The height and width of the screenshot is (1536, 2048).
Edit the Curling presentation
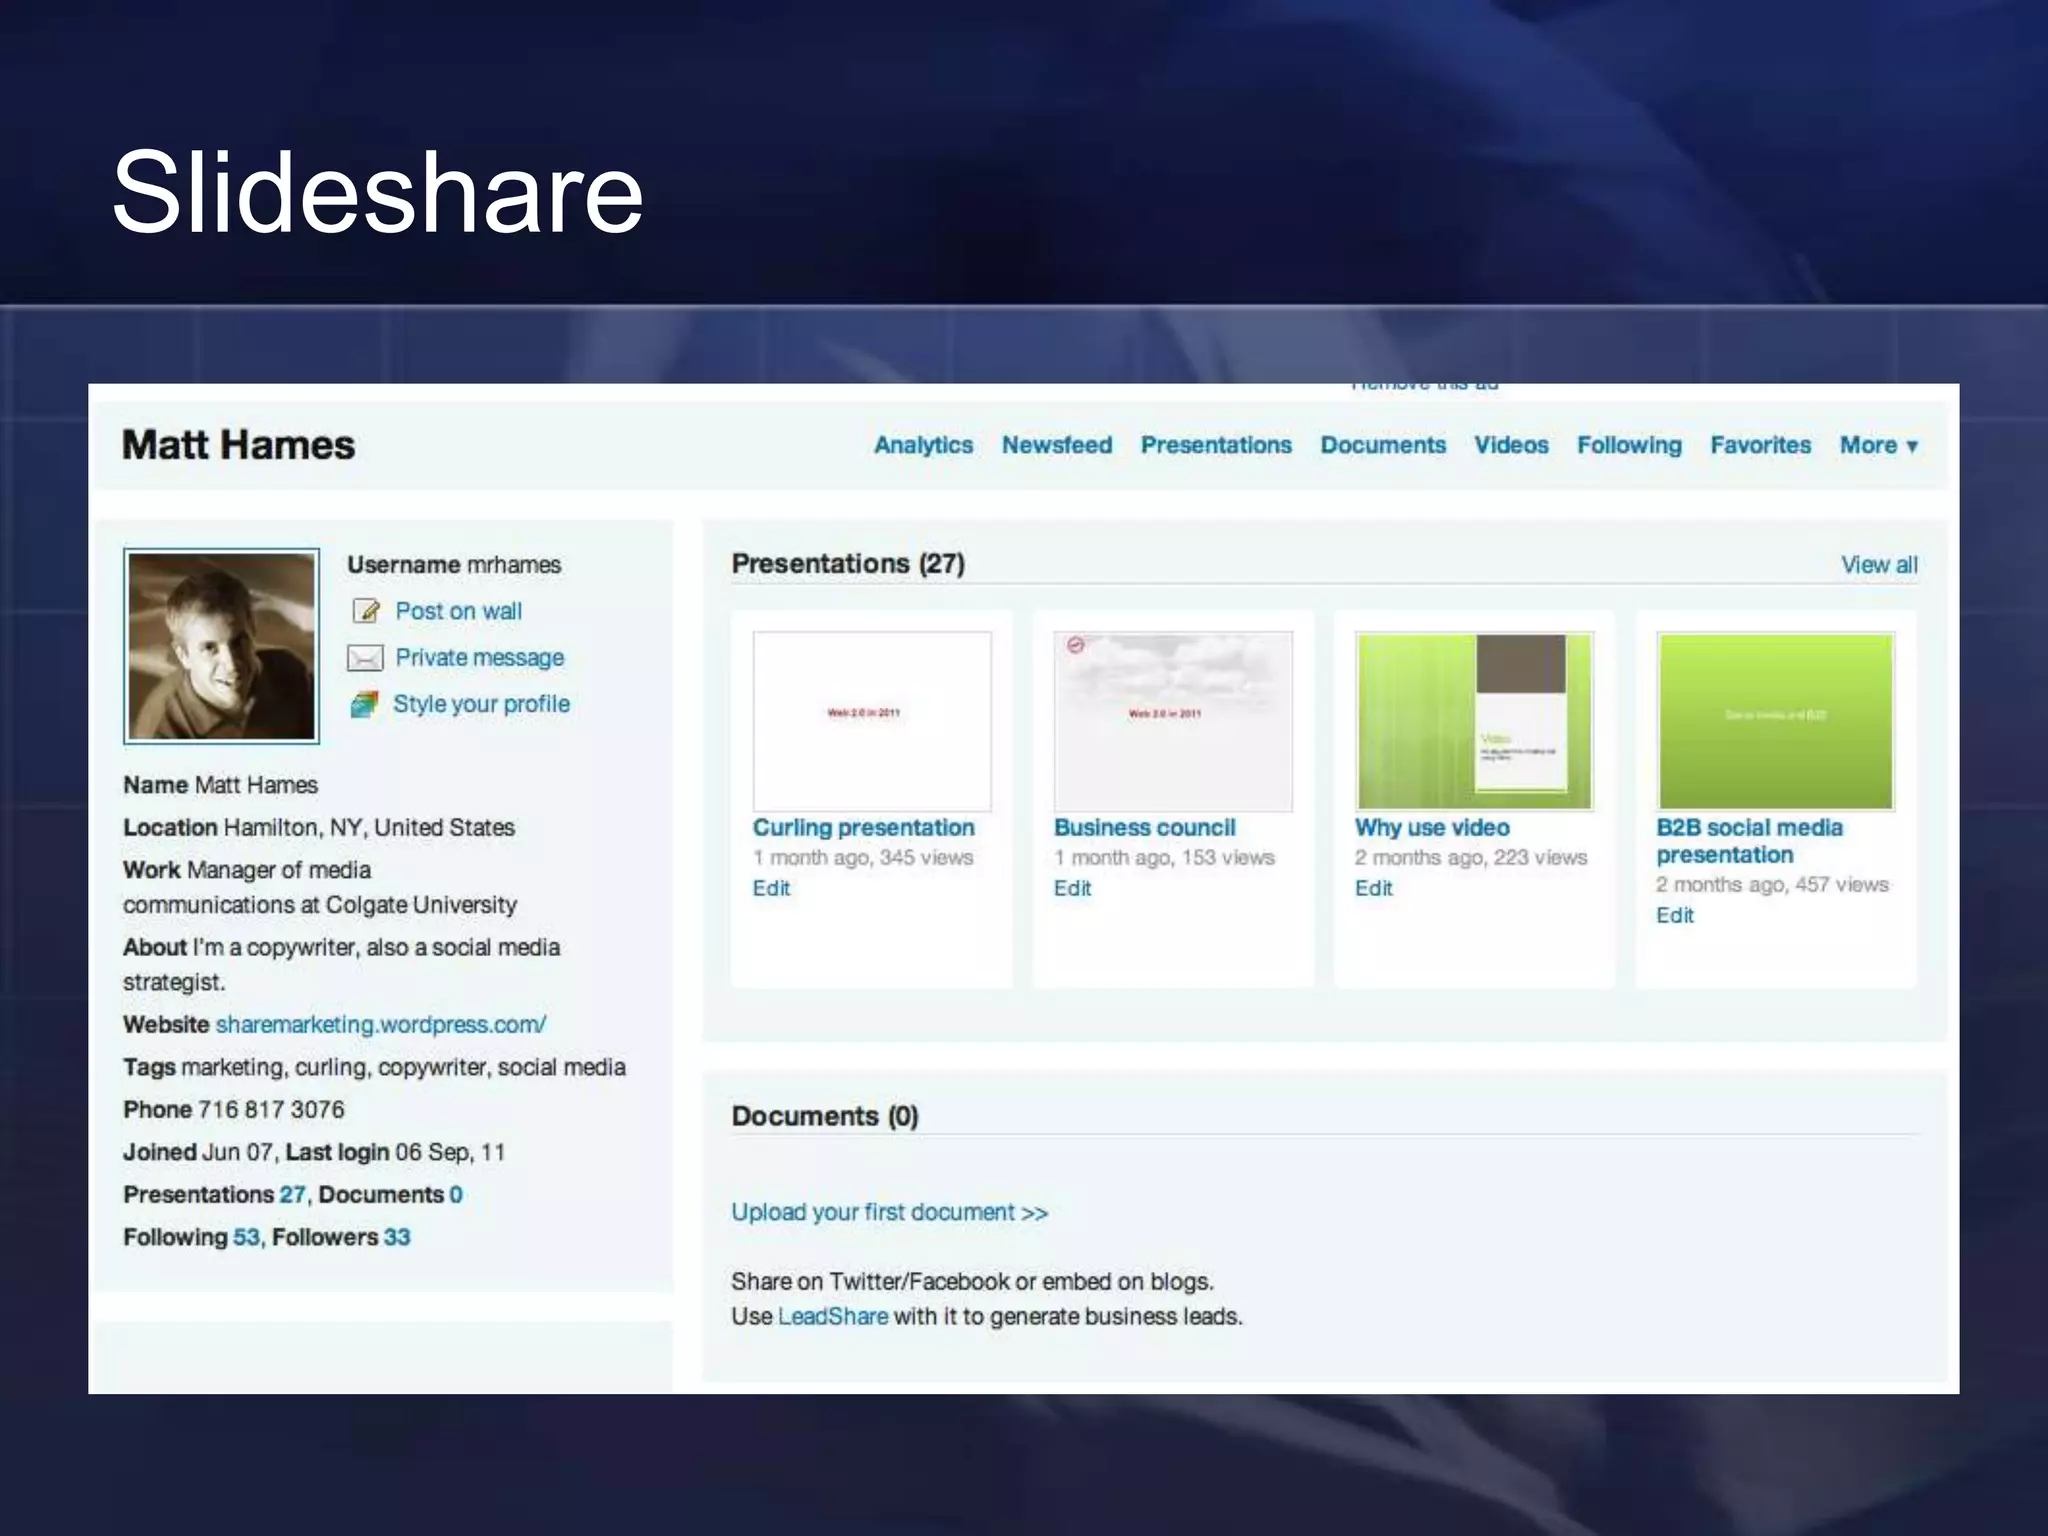click(x=771, y=888)
